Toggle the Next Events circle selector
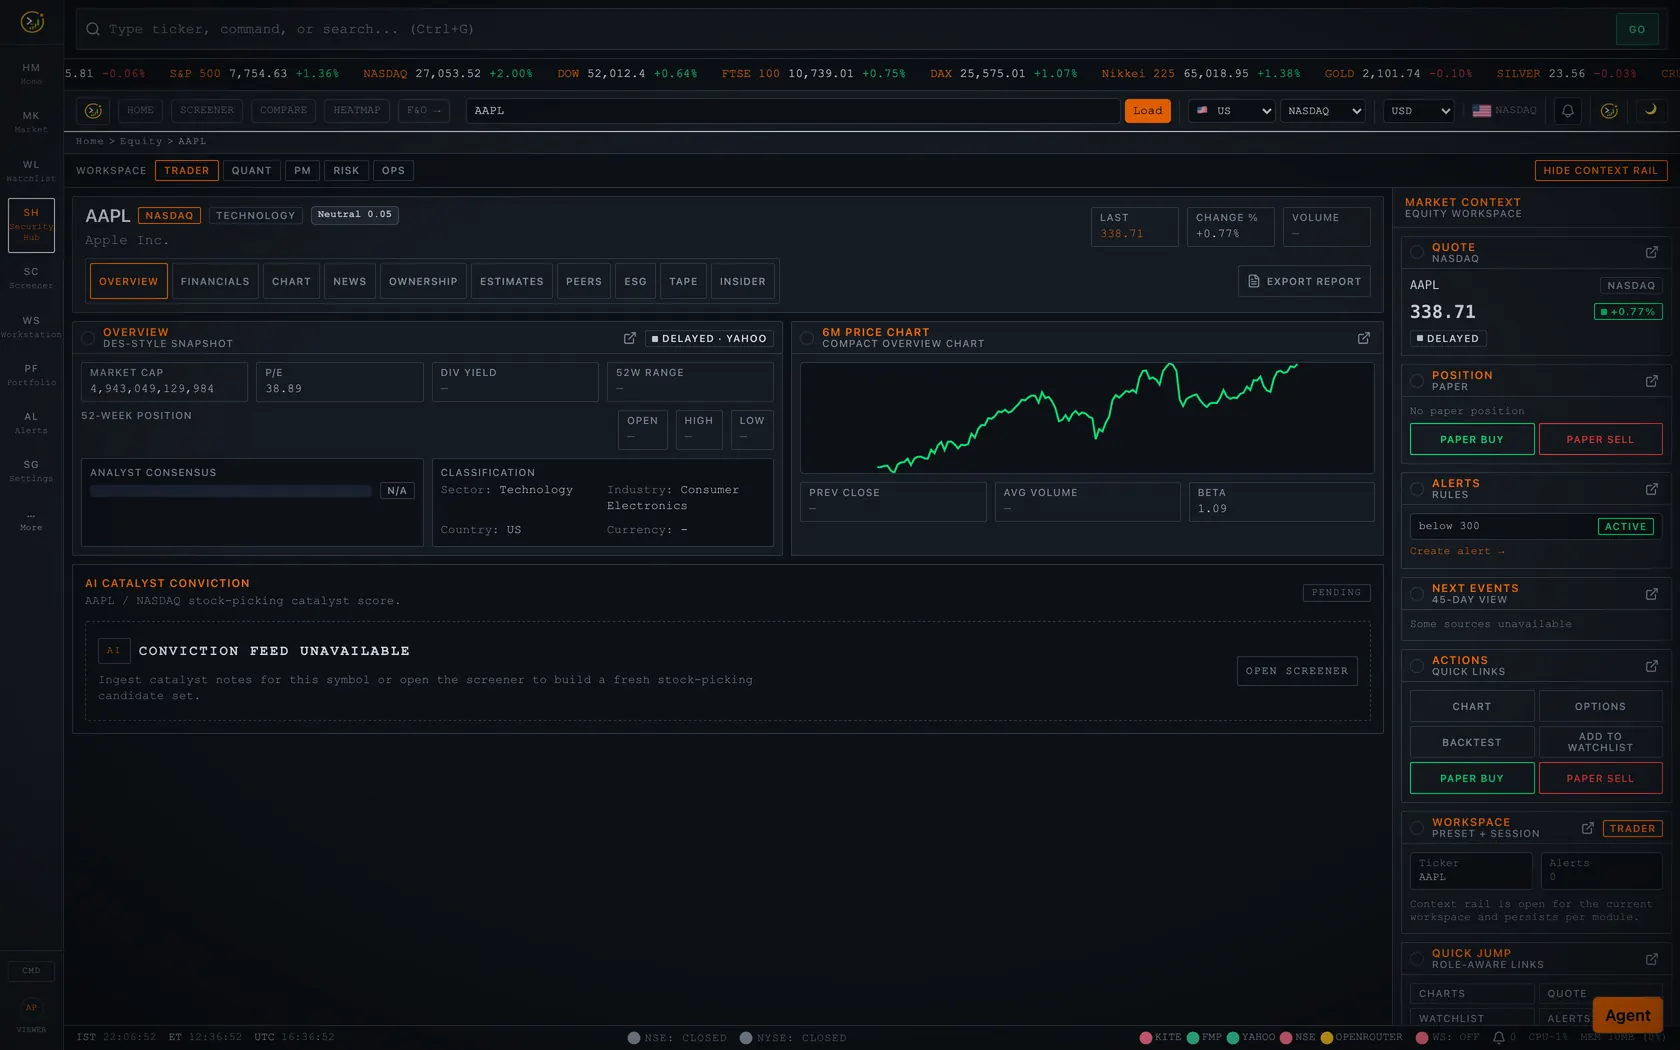This screenshot has width=1680, height=1050. 1416,594
